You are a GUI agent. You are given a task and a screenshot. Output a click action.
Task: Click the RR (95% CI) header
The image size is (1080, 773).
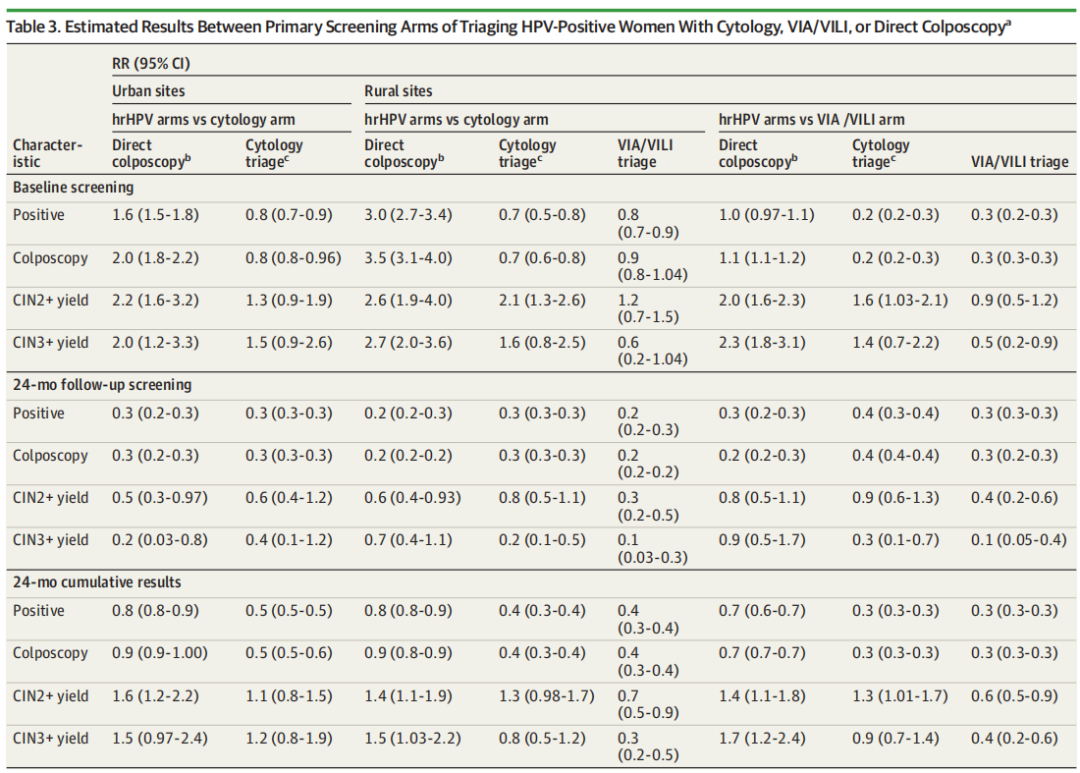coord(151,63)
